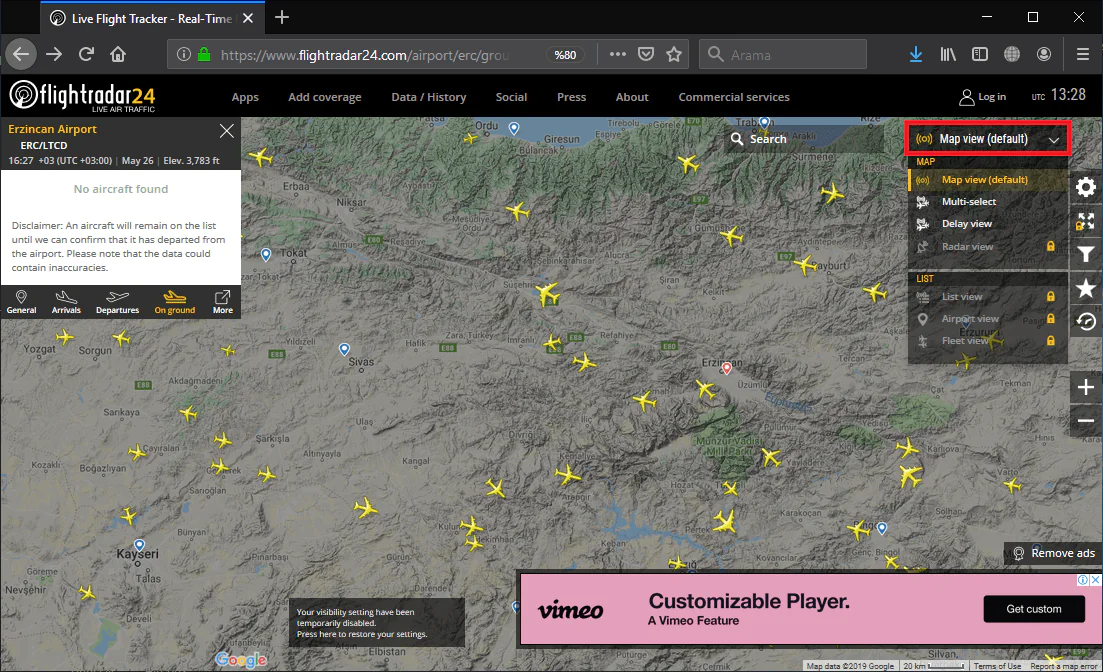Click the red Erzincan airport map pin
This screenshot has width=1103, height=672.
(x=727, y=367)
